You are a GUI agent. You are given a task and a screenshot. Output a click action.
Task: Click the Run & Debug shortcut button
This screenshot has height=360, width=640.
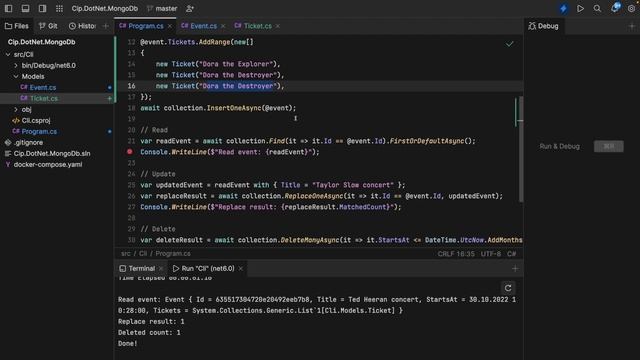click(x=609, y=146)
